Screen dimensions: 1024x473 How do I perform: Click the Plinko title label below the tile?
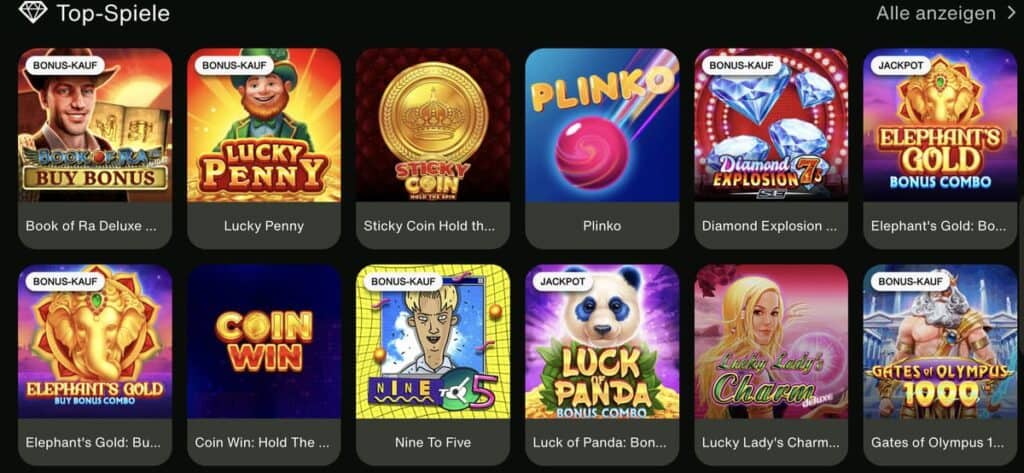pos(602,226)
